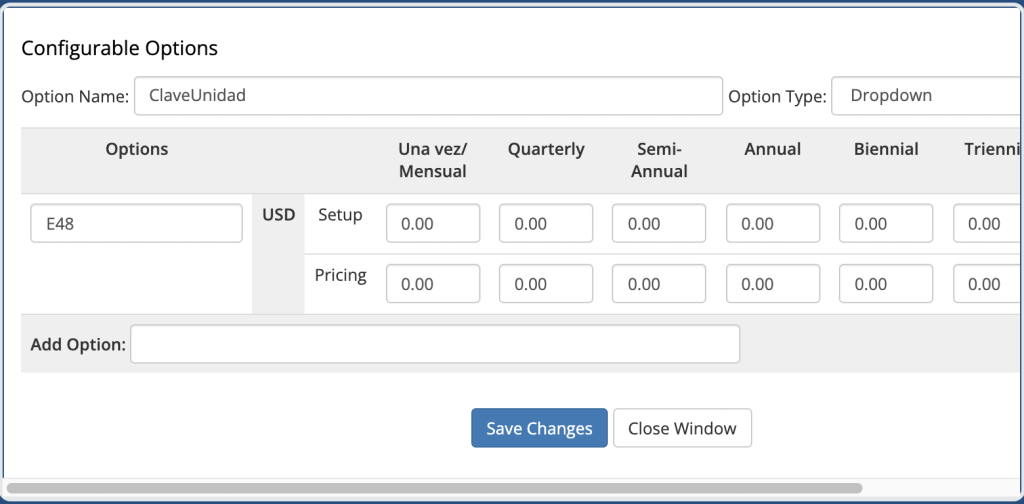Click Setup price field under Annual

coord(773,223)
